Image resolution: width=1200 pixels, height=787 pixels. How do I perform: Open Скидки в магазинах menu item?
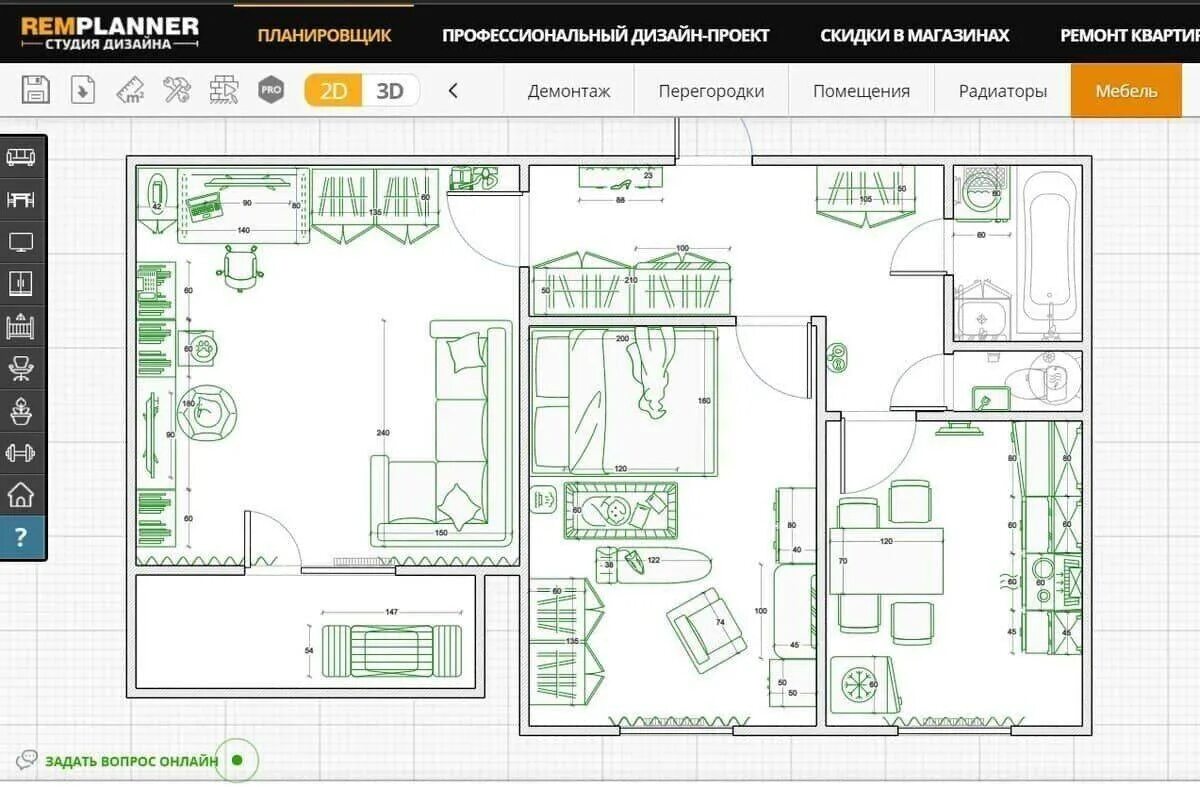tap(915, 35)
